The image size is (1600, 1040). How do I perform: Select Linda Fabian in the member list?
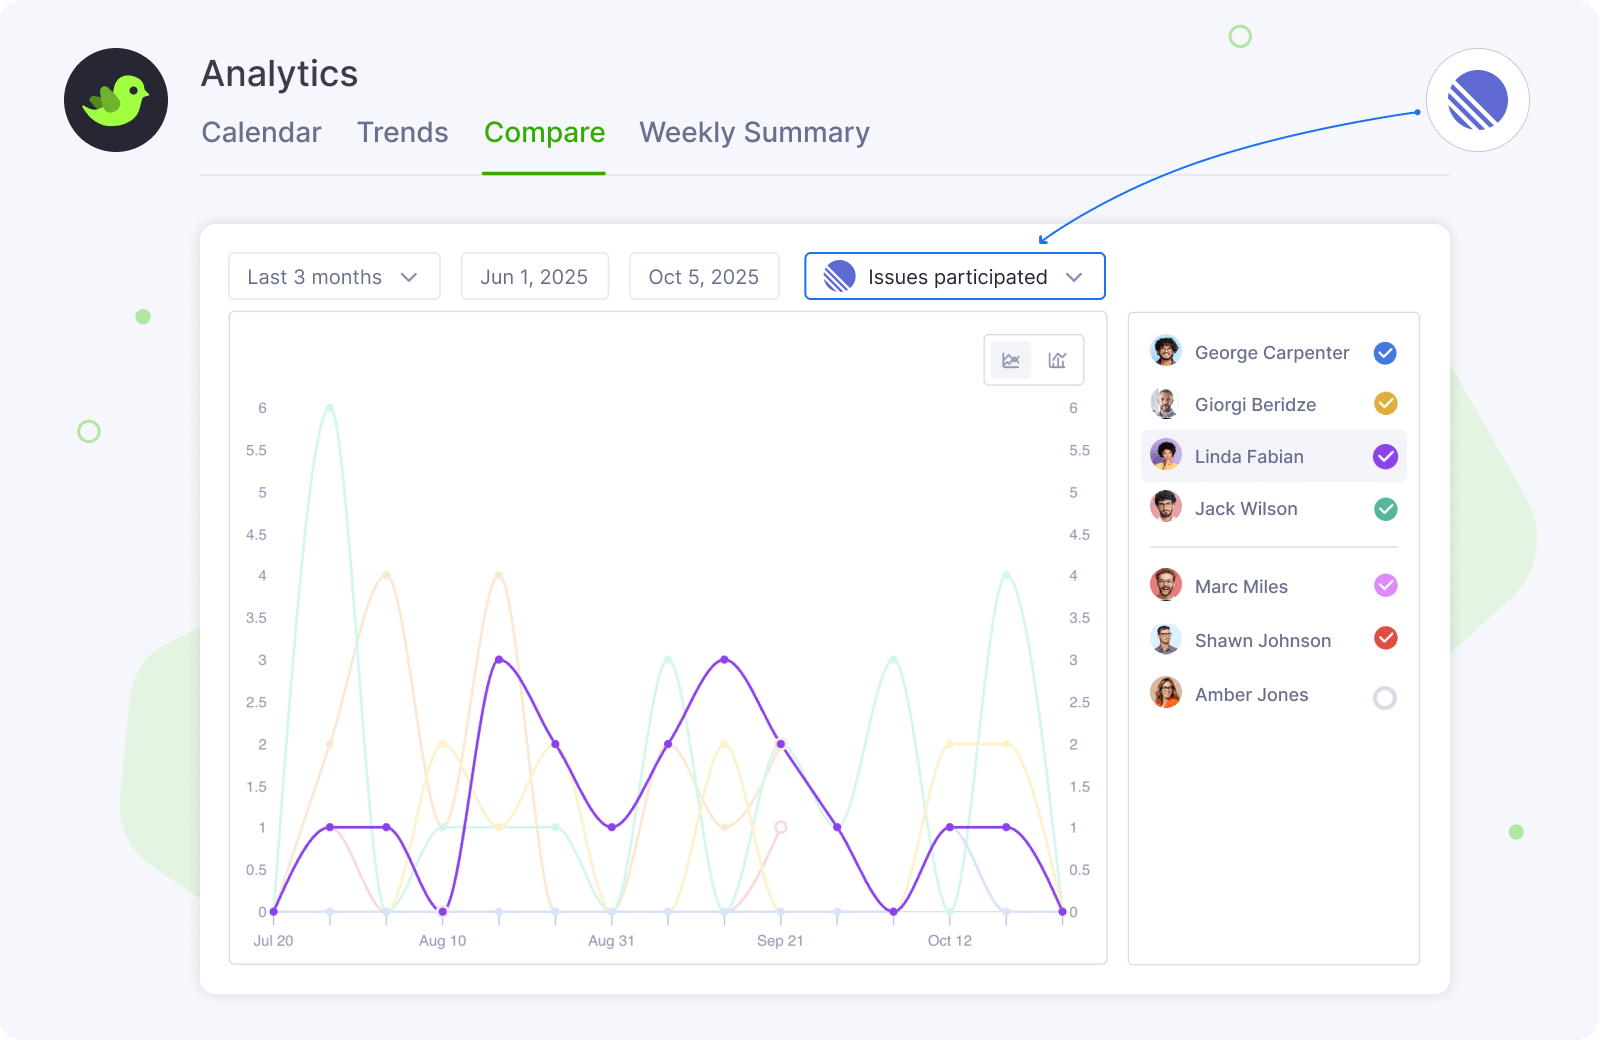coord(1249,457)
